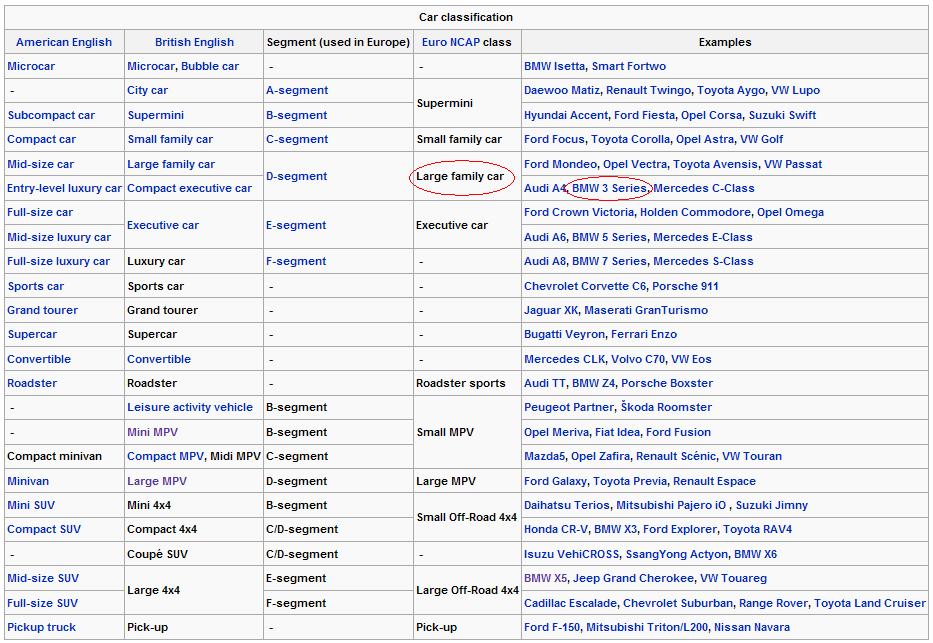Click the Mercedes C-Class link

[704, 188]
